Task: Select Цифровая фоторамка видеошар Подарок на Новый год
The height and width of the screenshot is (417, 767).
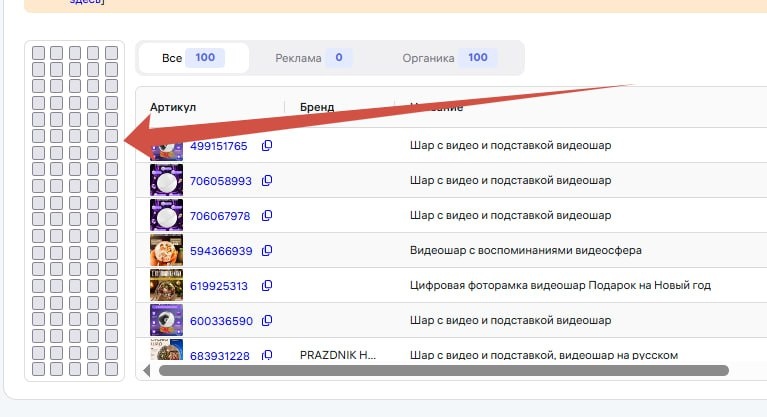Action: tap(560, 285)
